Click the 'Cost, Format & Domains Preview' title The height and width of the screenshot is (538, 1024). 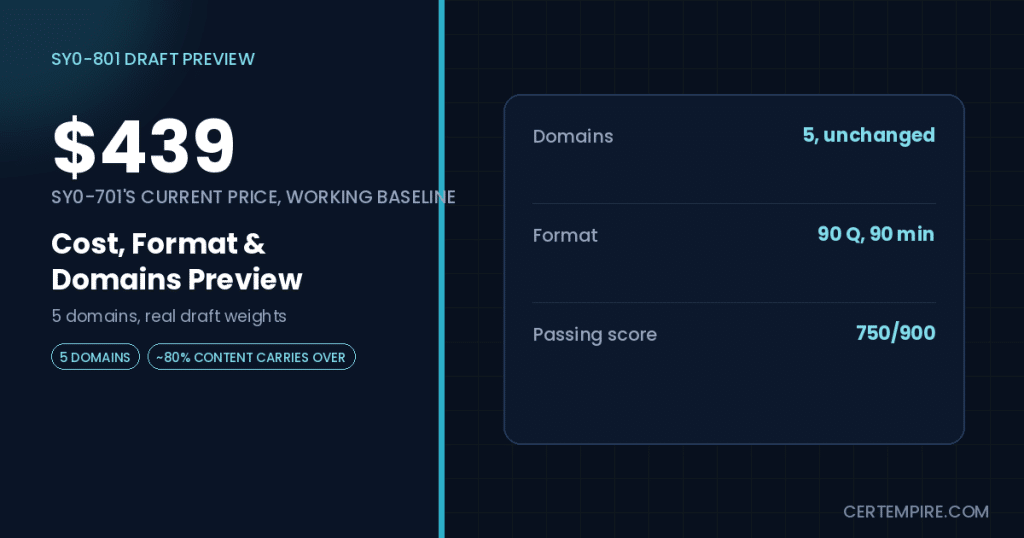pyautogui.click(x=177, y=261)
